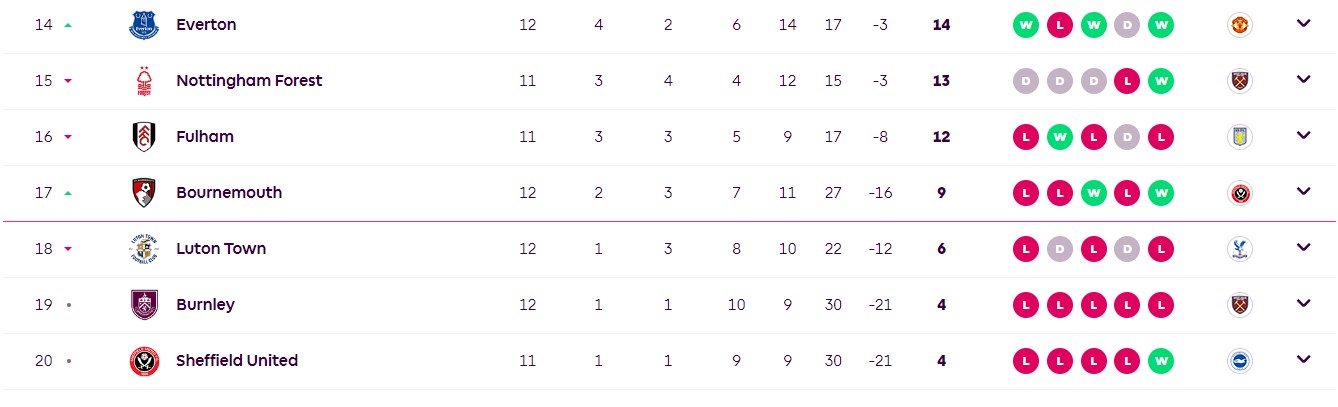Click Fulham's next opponent Aston Villa badge
Screen dimensions: 1338x407
click(1240, 137)
